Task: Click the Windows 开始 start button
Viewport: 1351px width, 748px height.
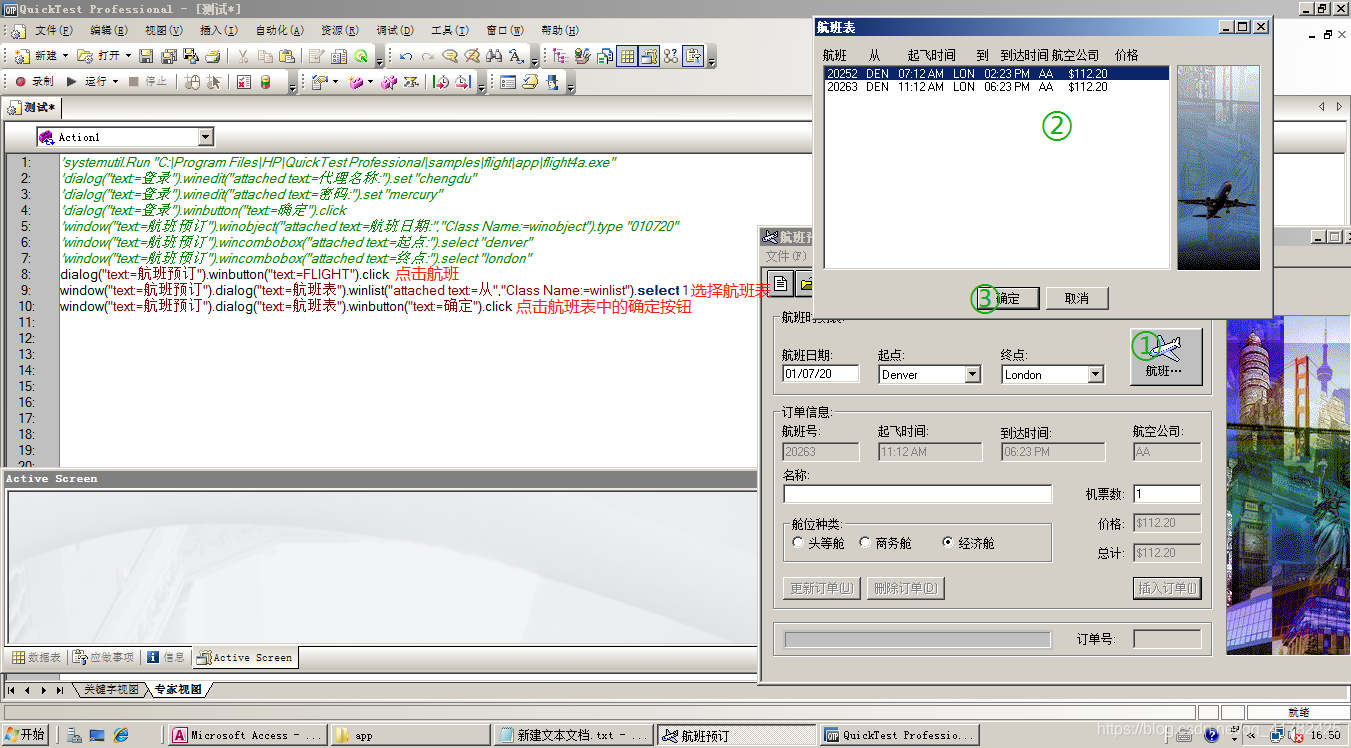Action: click(x=26, y=735)
